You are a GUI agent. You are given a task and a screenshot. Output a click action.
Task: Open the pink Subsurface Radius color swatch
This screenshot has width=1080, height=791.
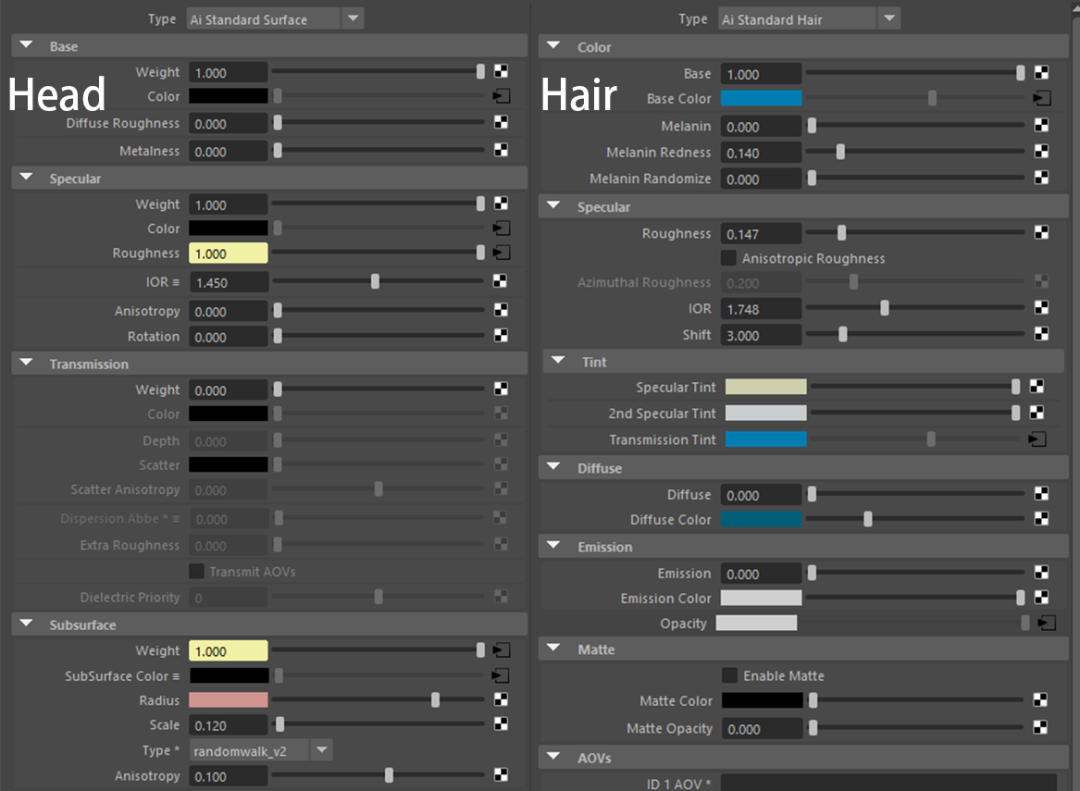[x=229, y=700]
